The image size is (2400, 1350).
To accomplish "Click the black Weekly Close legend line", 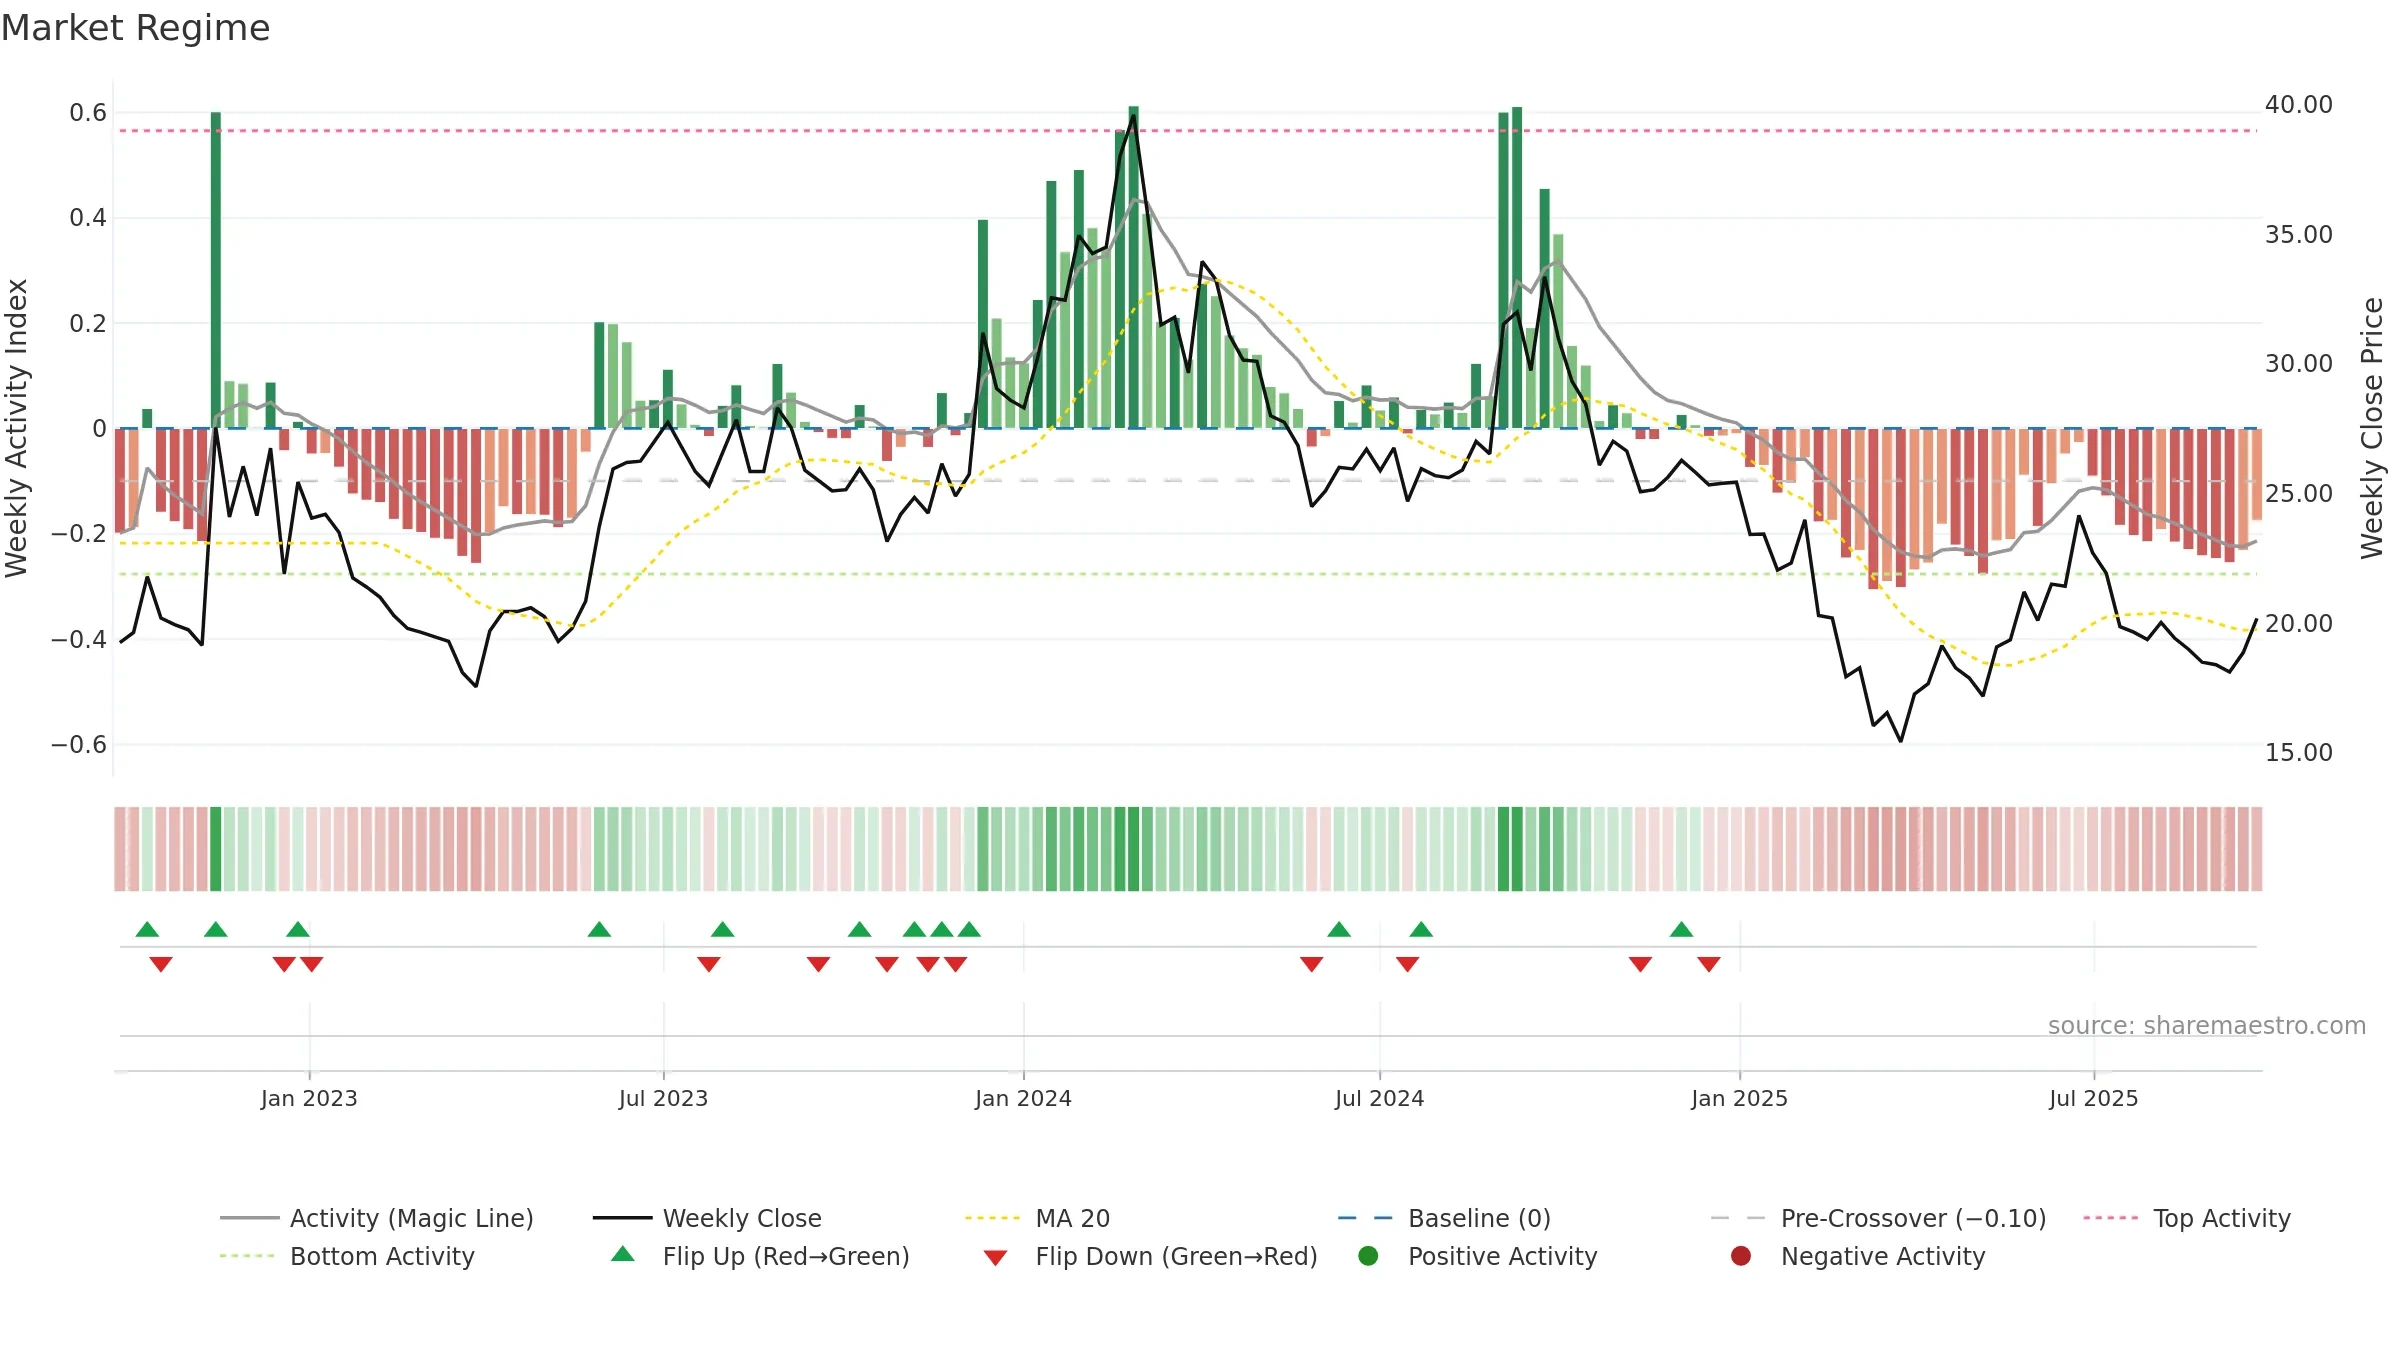I will point(622,1218).
